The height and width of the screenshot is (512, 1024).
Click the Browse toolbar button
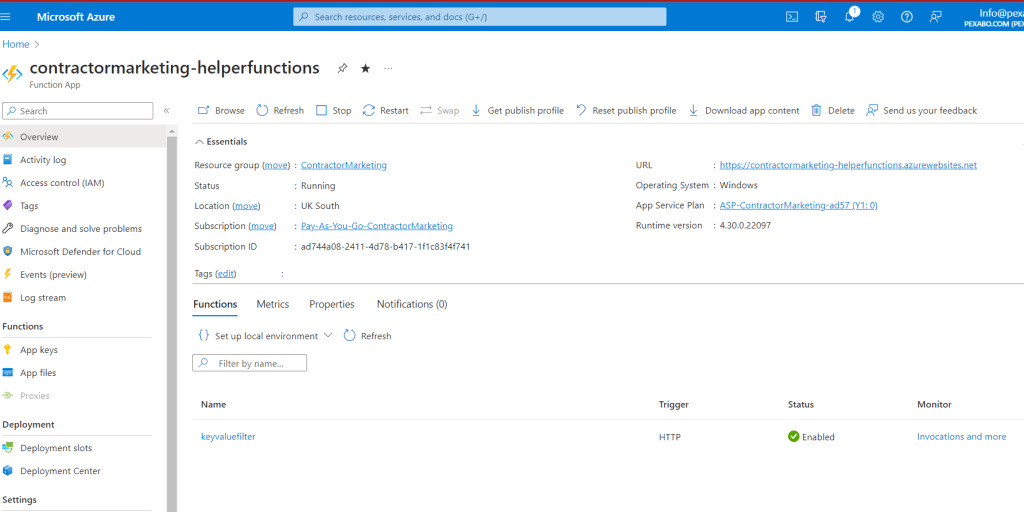221,111
